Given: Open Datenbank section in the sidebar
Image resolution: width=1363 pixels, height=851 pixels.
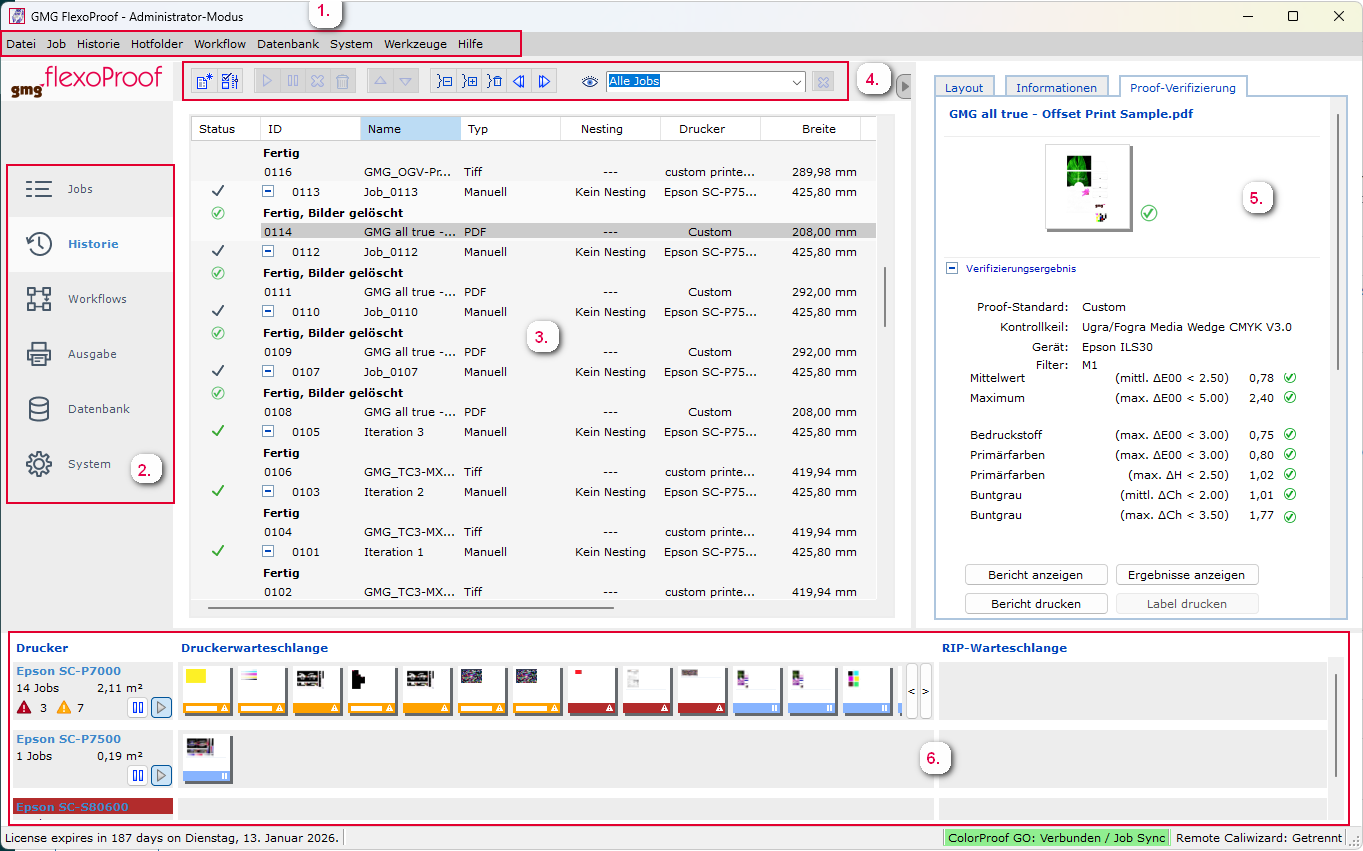Looking at the screenshot, I should click(x=91, y=409).
